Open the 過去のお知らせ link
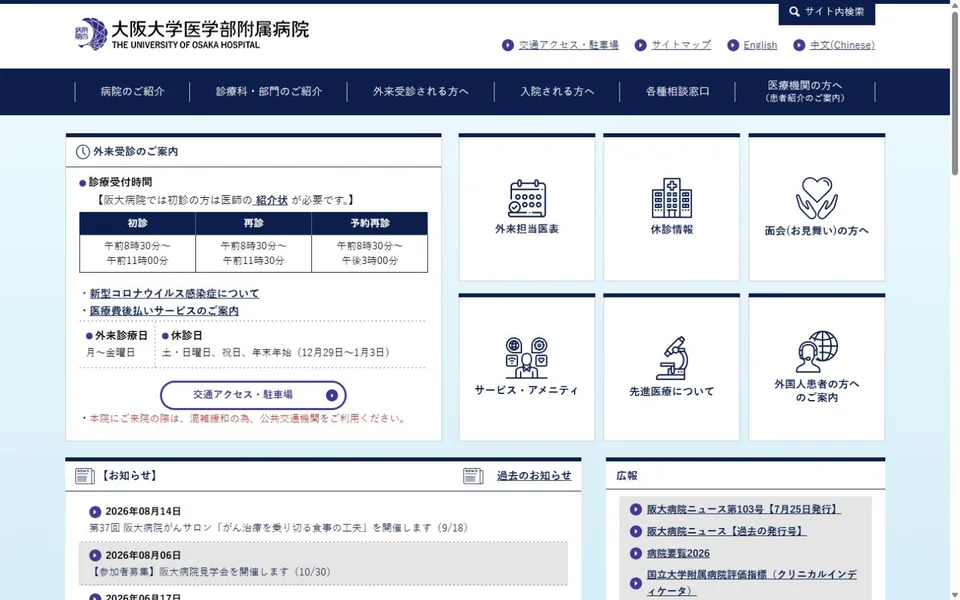Viewport: 960px width, 600px height. point(534,476)
